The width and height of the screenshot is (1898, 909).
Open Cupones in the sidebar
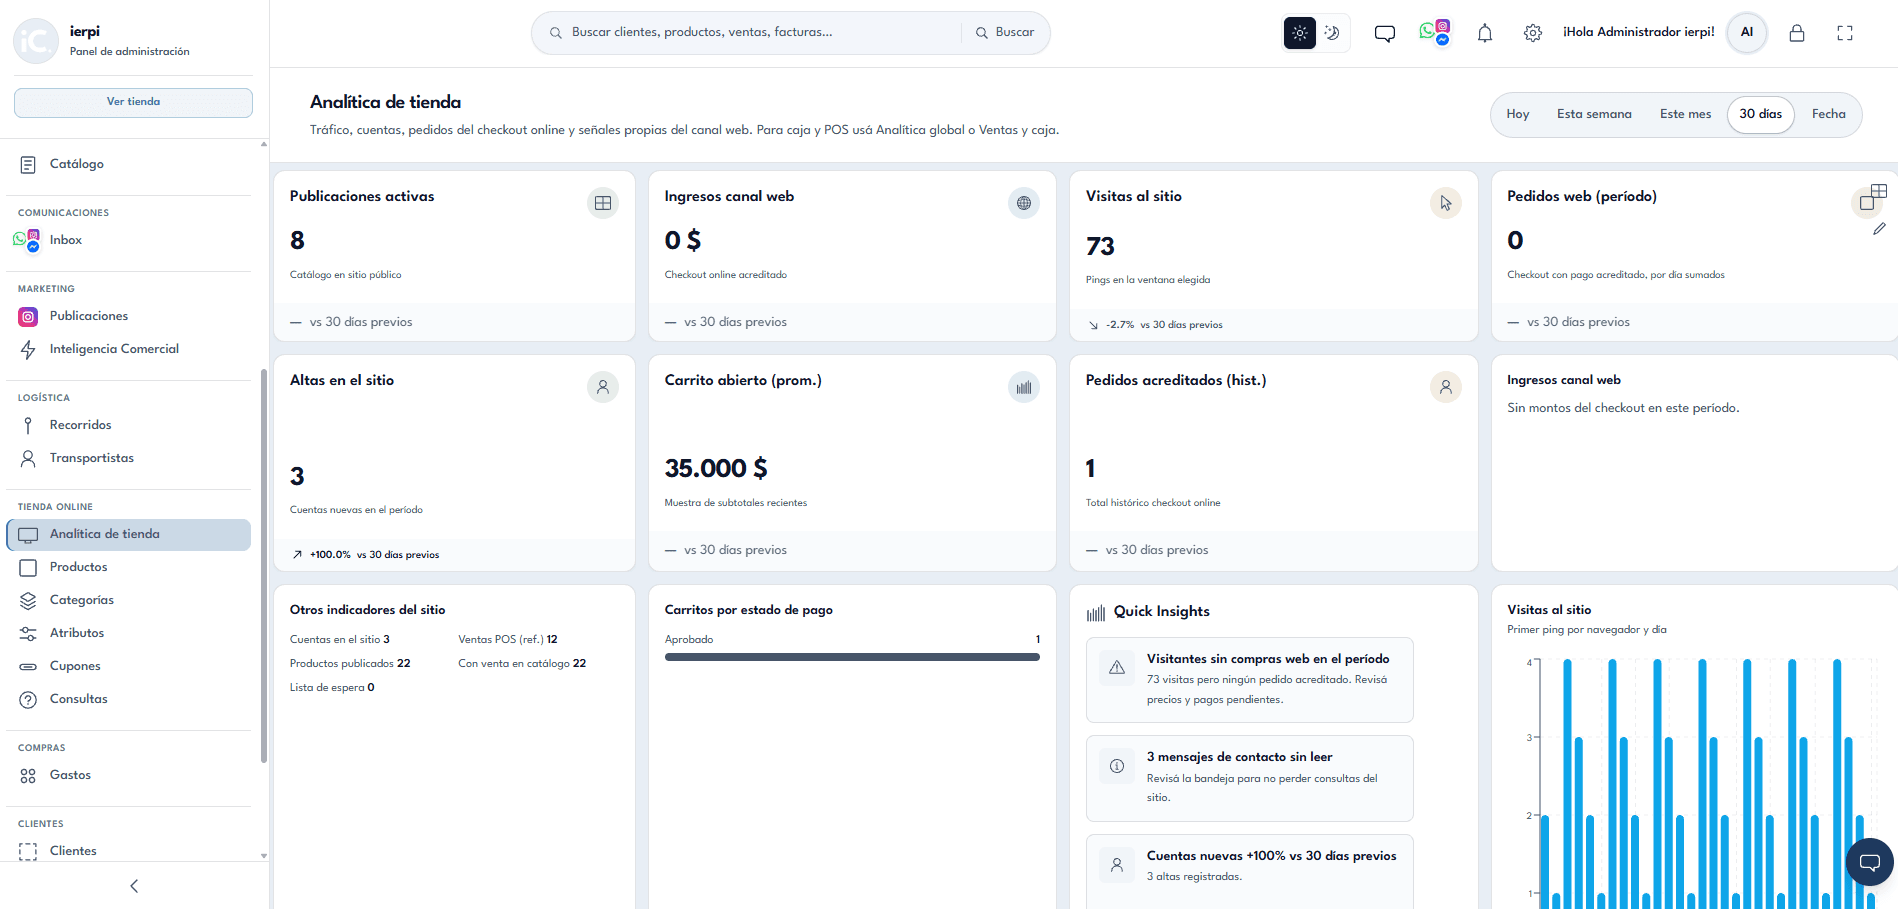[x=129, y=666]
